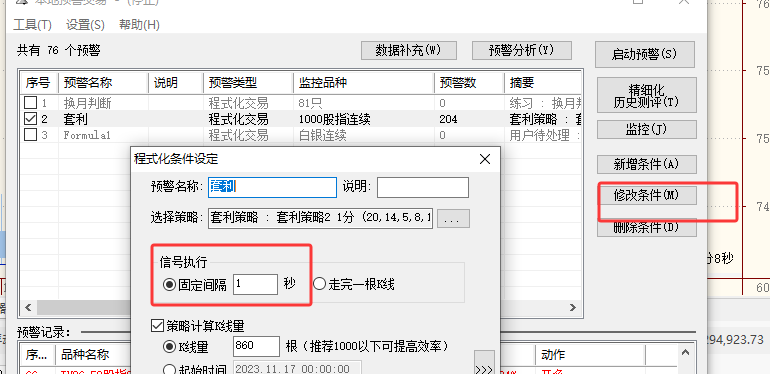Click the 品种名称 column header in records

click(92, 354)
